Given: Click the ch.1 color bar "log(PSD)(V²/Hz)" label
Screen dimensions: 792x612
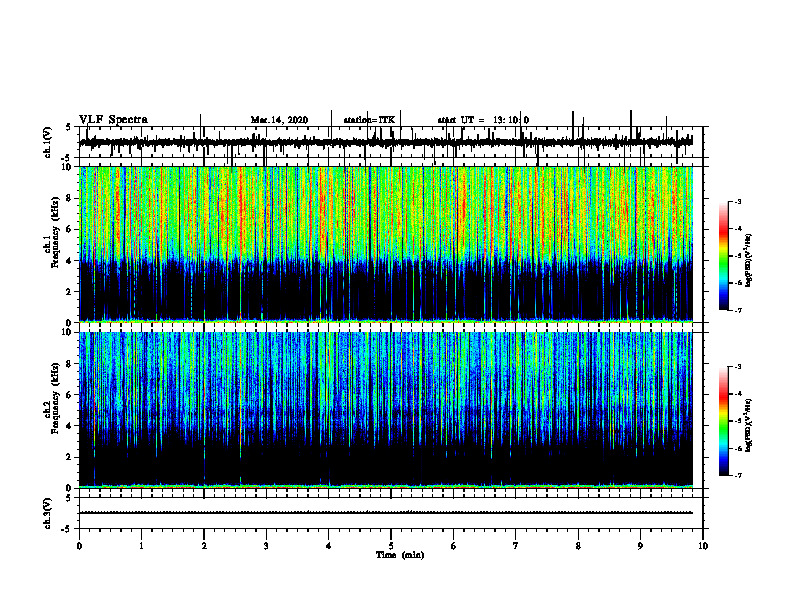Looking at the screenshot, I should click(749, 261).
